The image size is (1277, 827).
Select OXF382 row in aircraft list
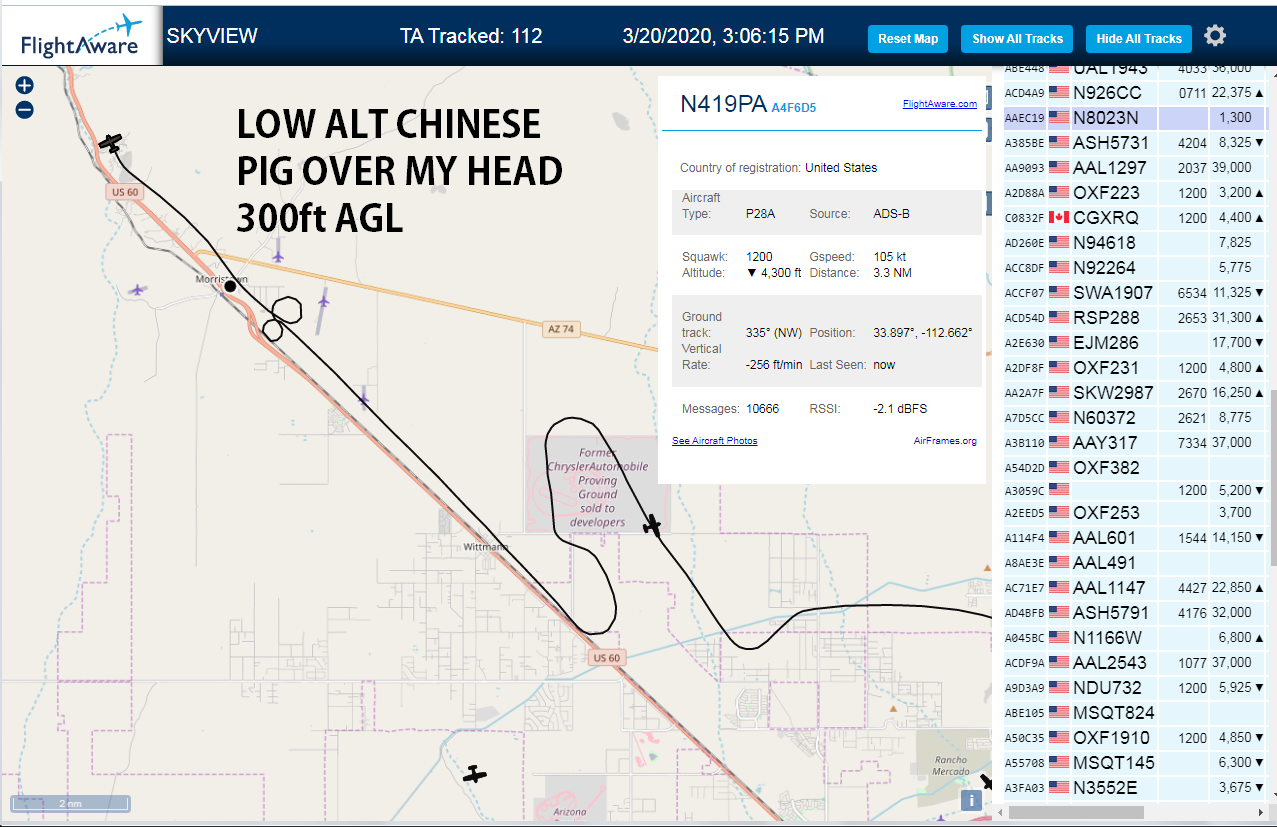(1136, 468)
